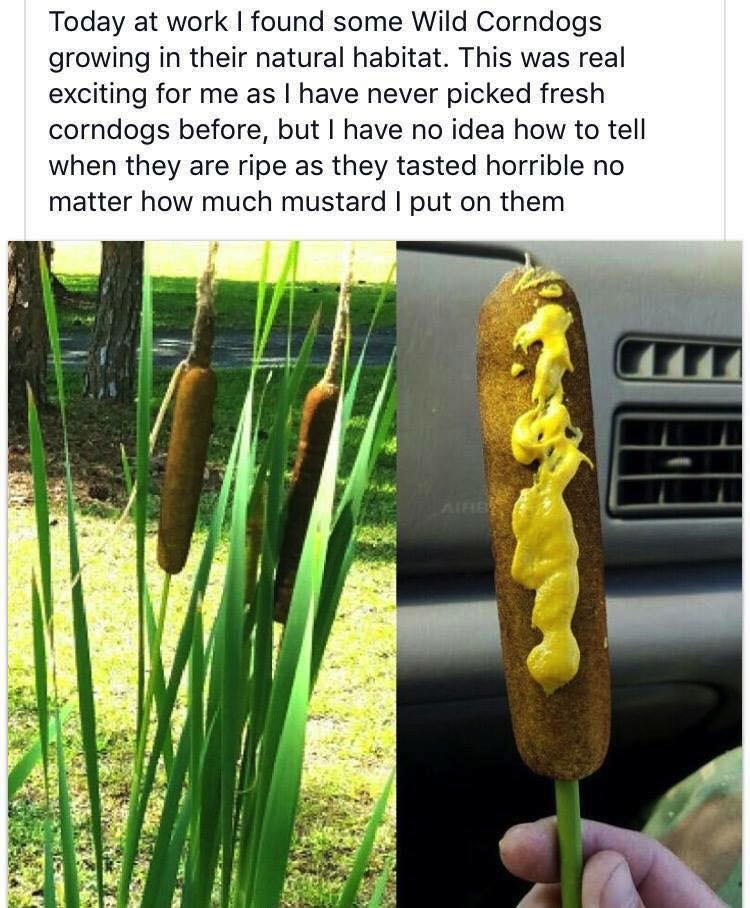Screen dimensions: 750x908
Task: Tap the right cattail head in grass photo
Action: pyautogui.click(x=305, y=498)
